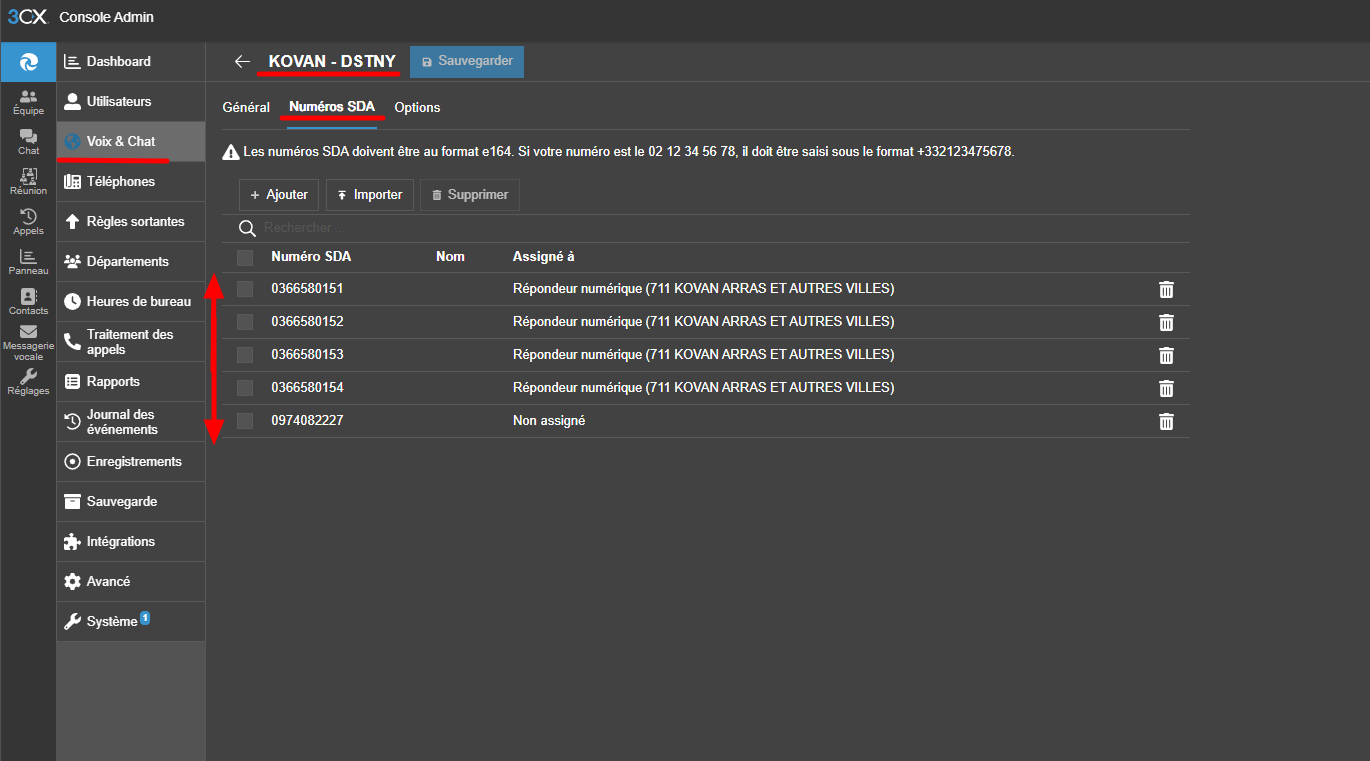Viewport: 1370px width, 761px height.
Task: Click the Non assigné cell
Action: 549,421
